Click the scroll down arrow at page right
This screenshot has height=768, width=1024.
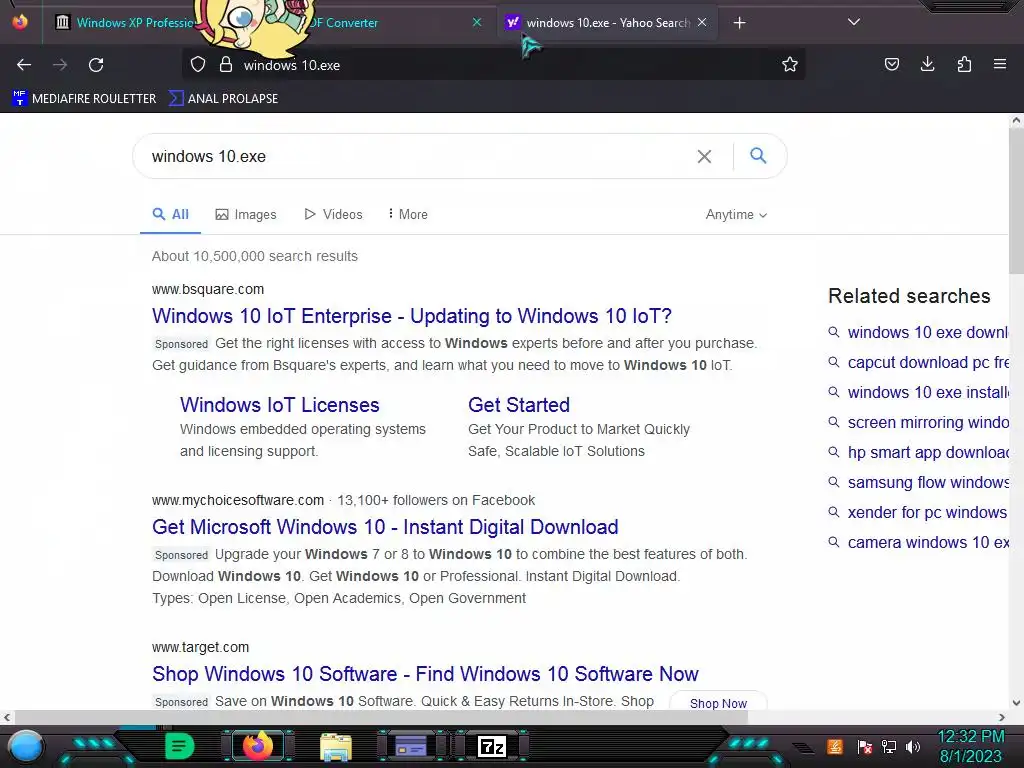(x=1016, y=703)
